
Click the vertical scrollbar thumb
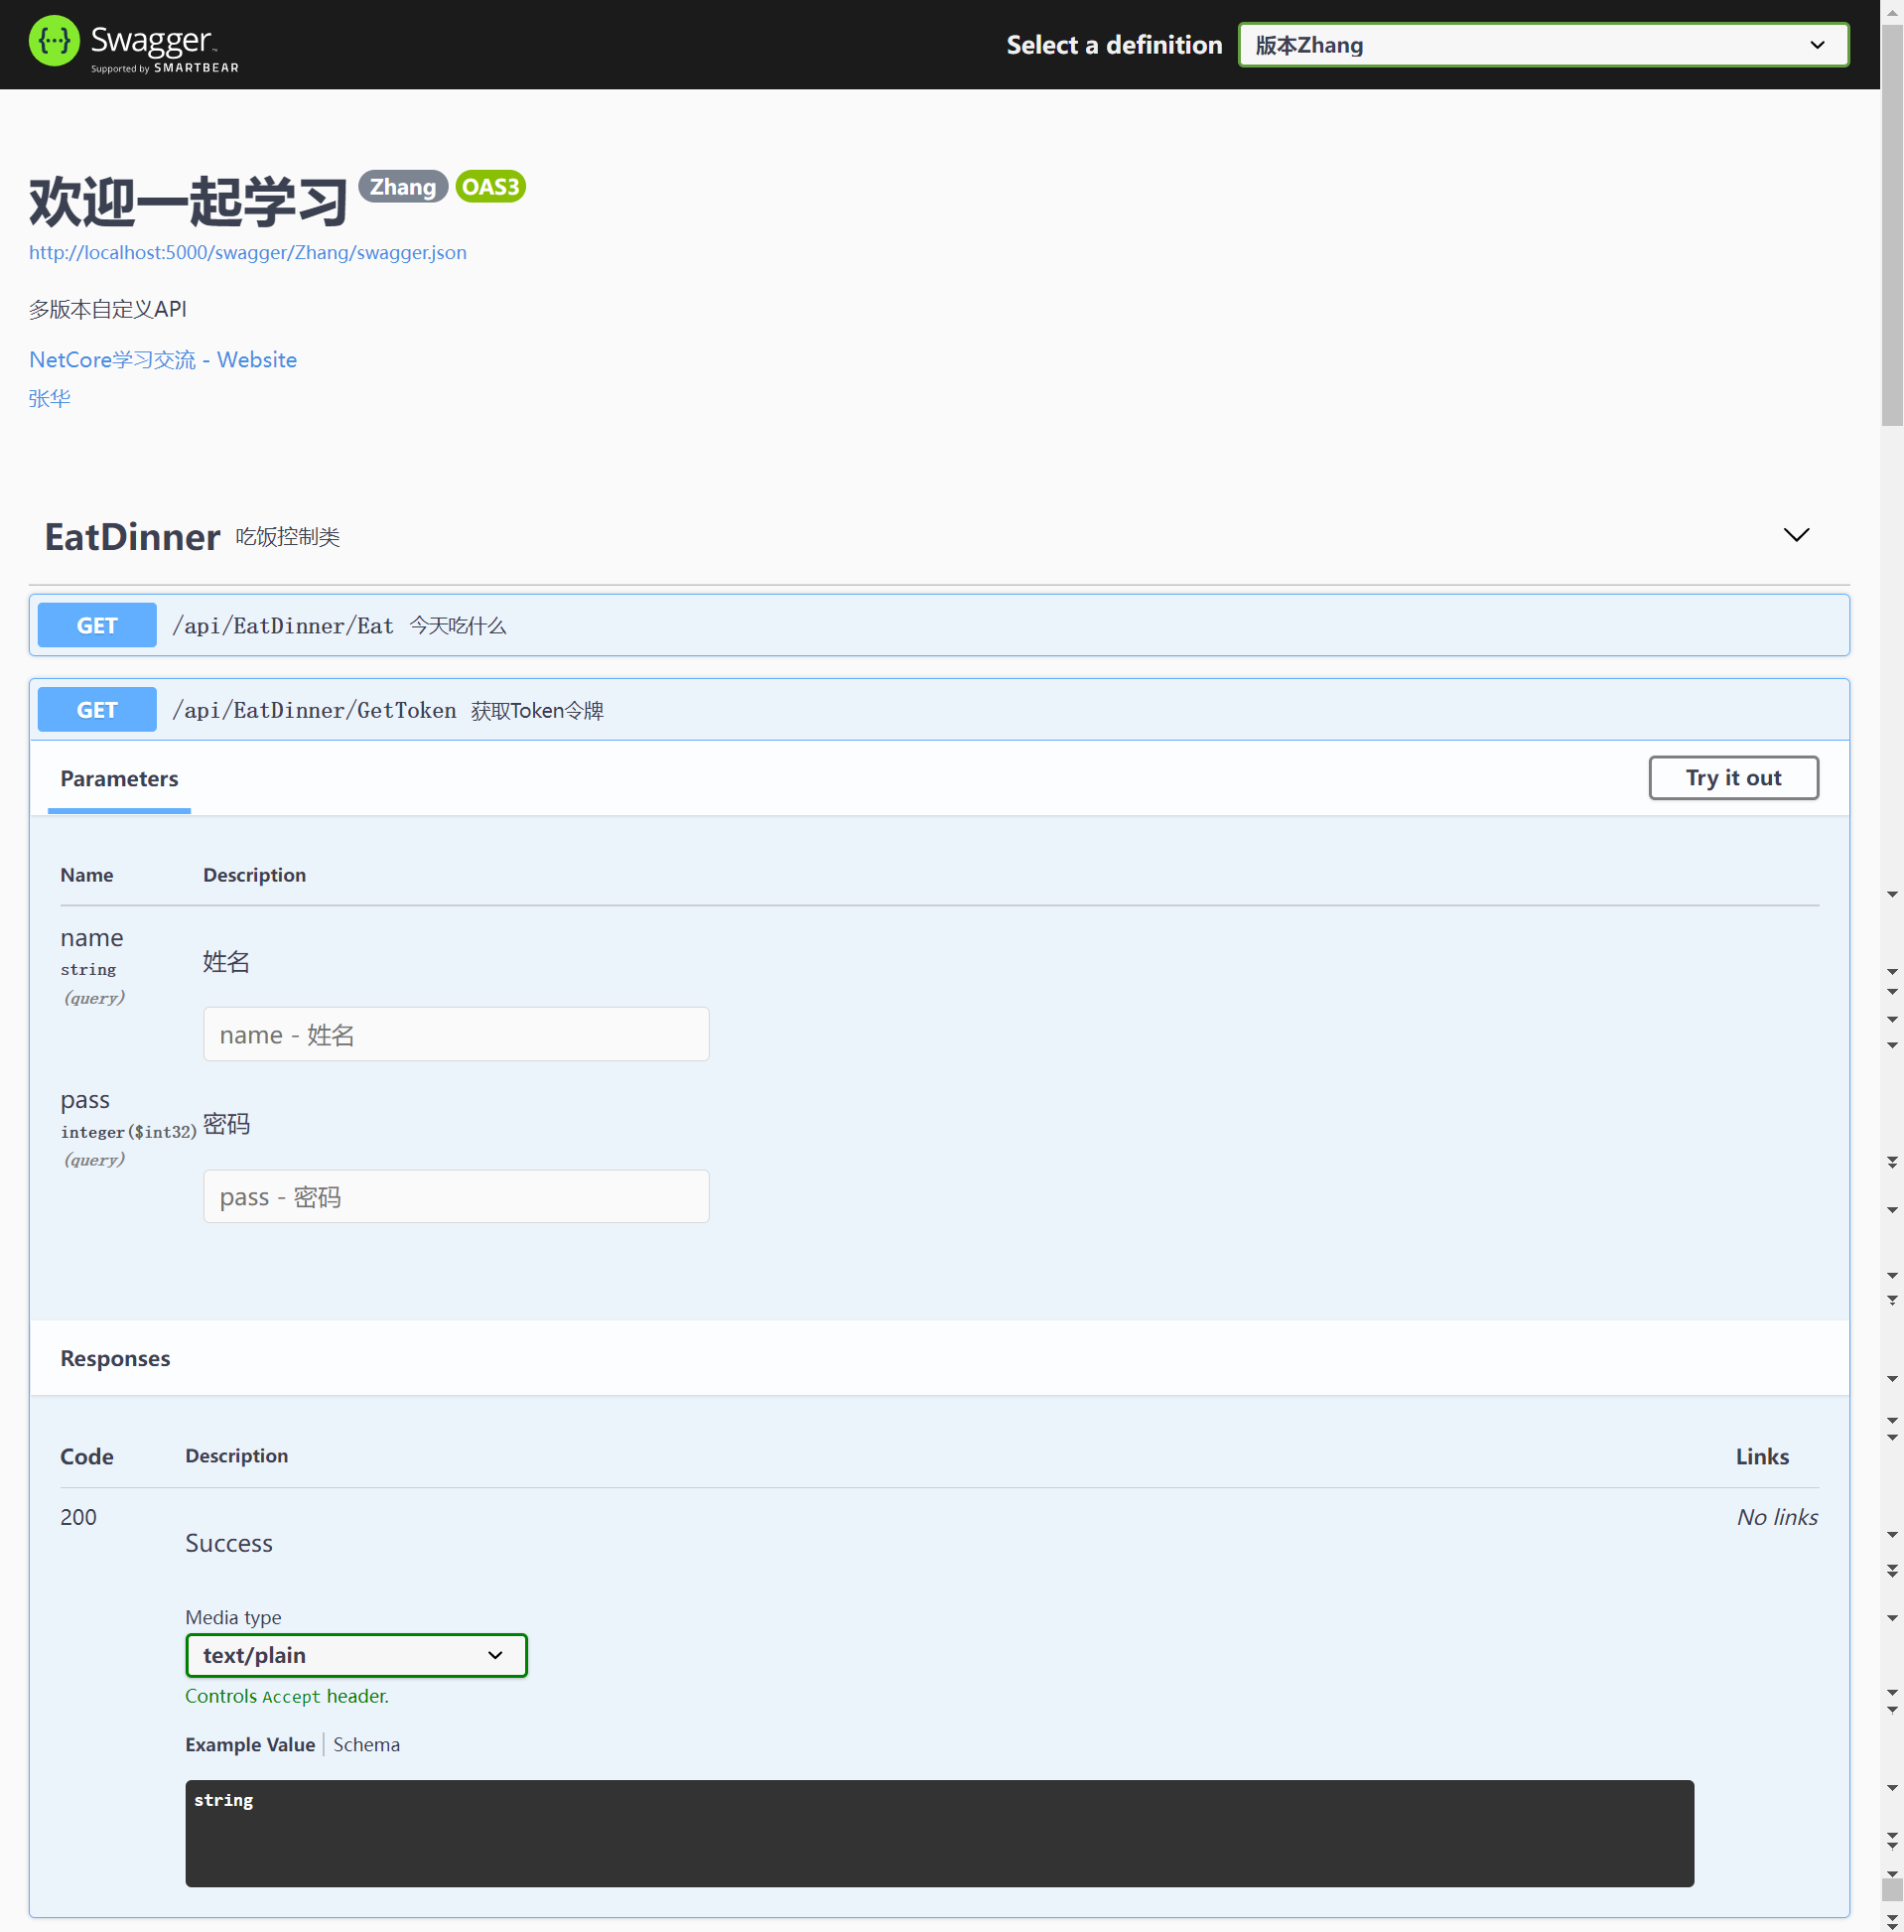tap(1892, 225)
